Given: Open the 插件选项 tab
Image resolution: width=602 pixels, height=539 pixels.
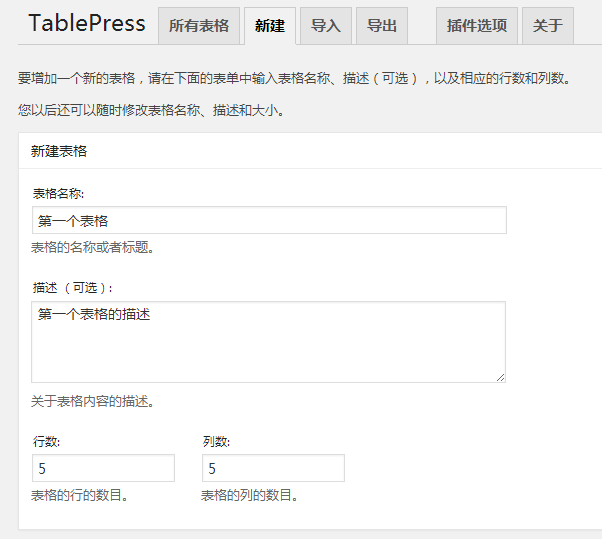Looking at the screenshot, I should [x=475, y=27].
